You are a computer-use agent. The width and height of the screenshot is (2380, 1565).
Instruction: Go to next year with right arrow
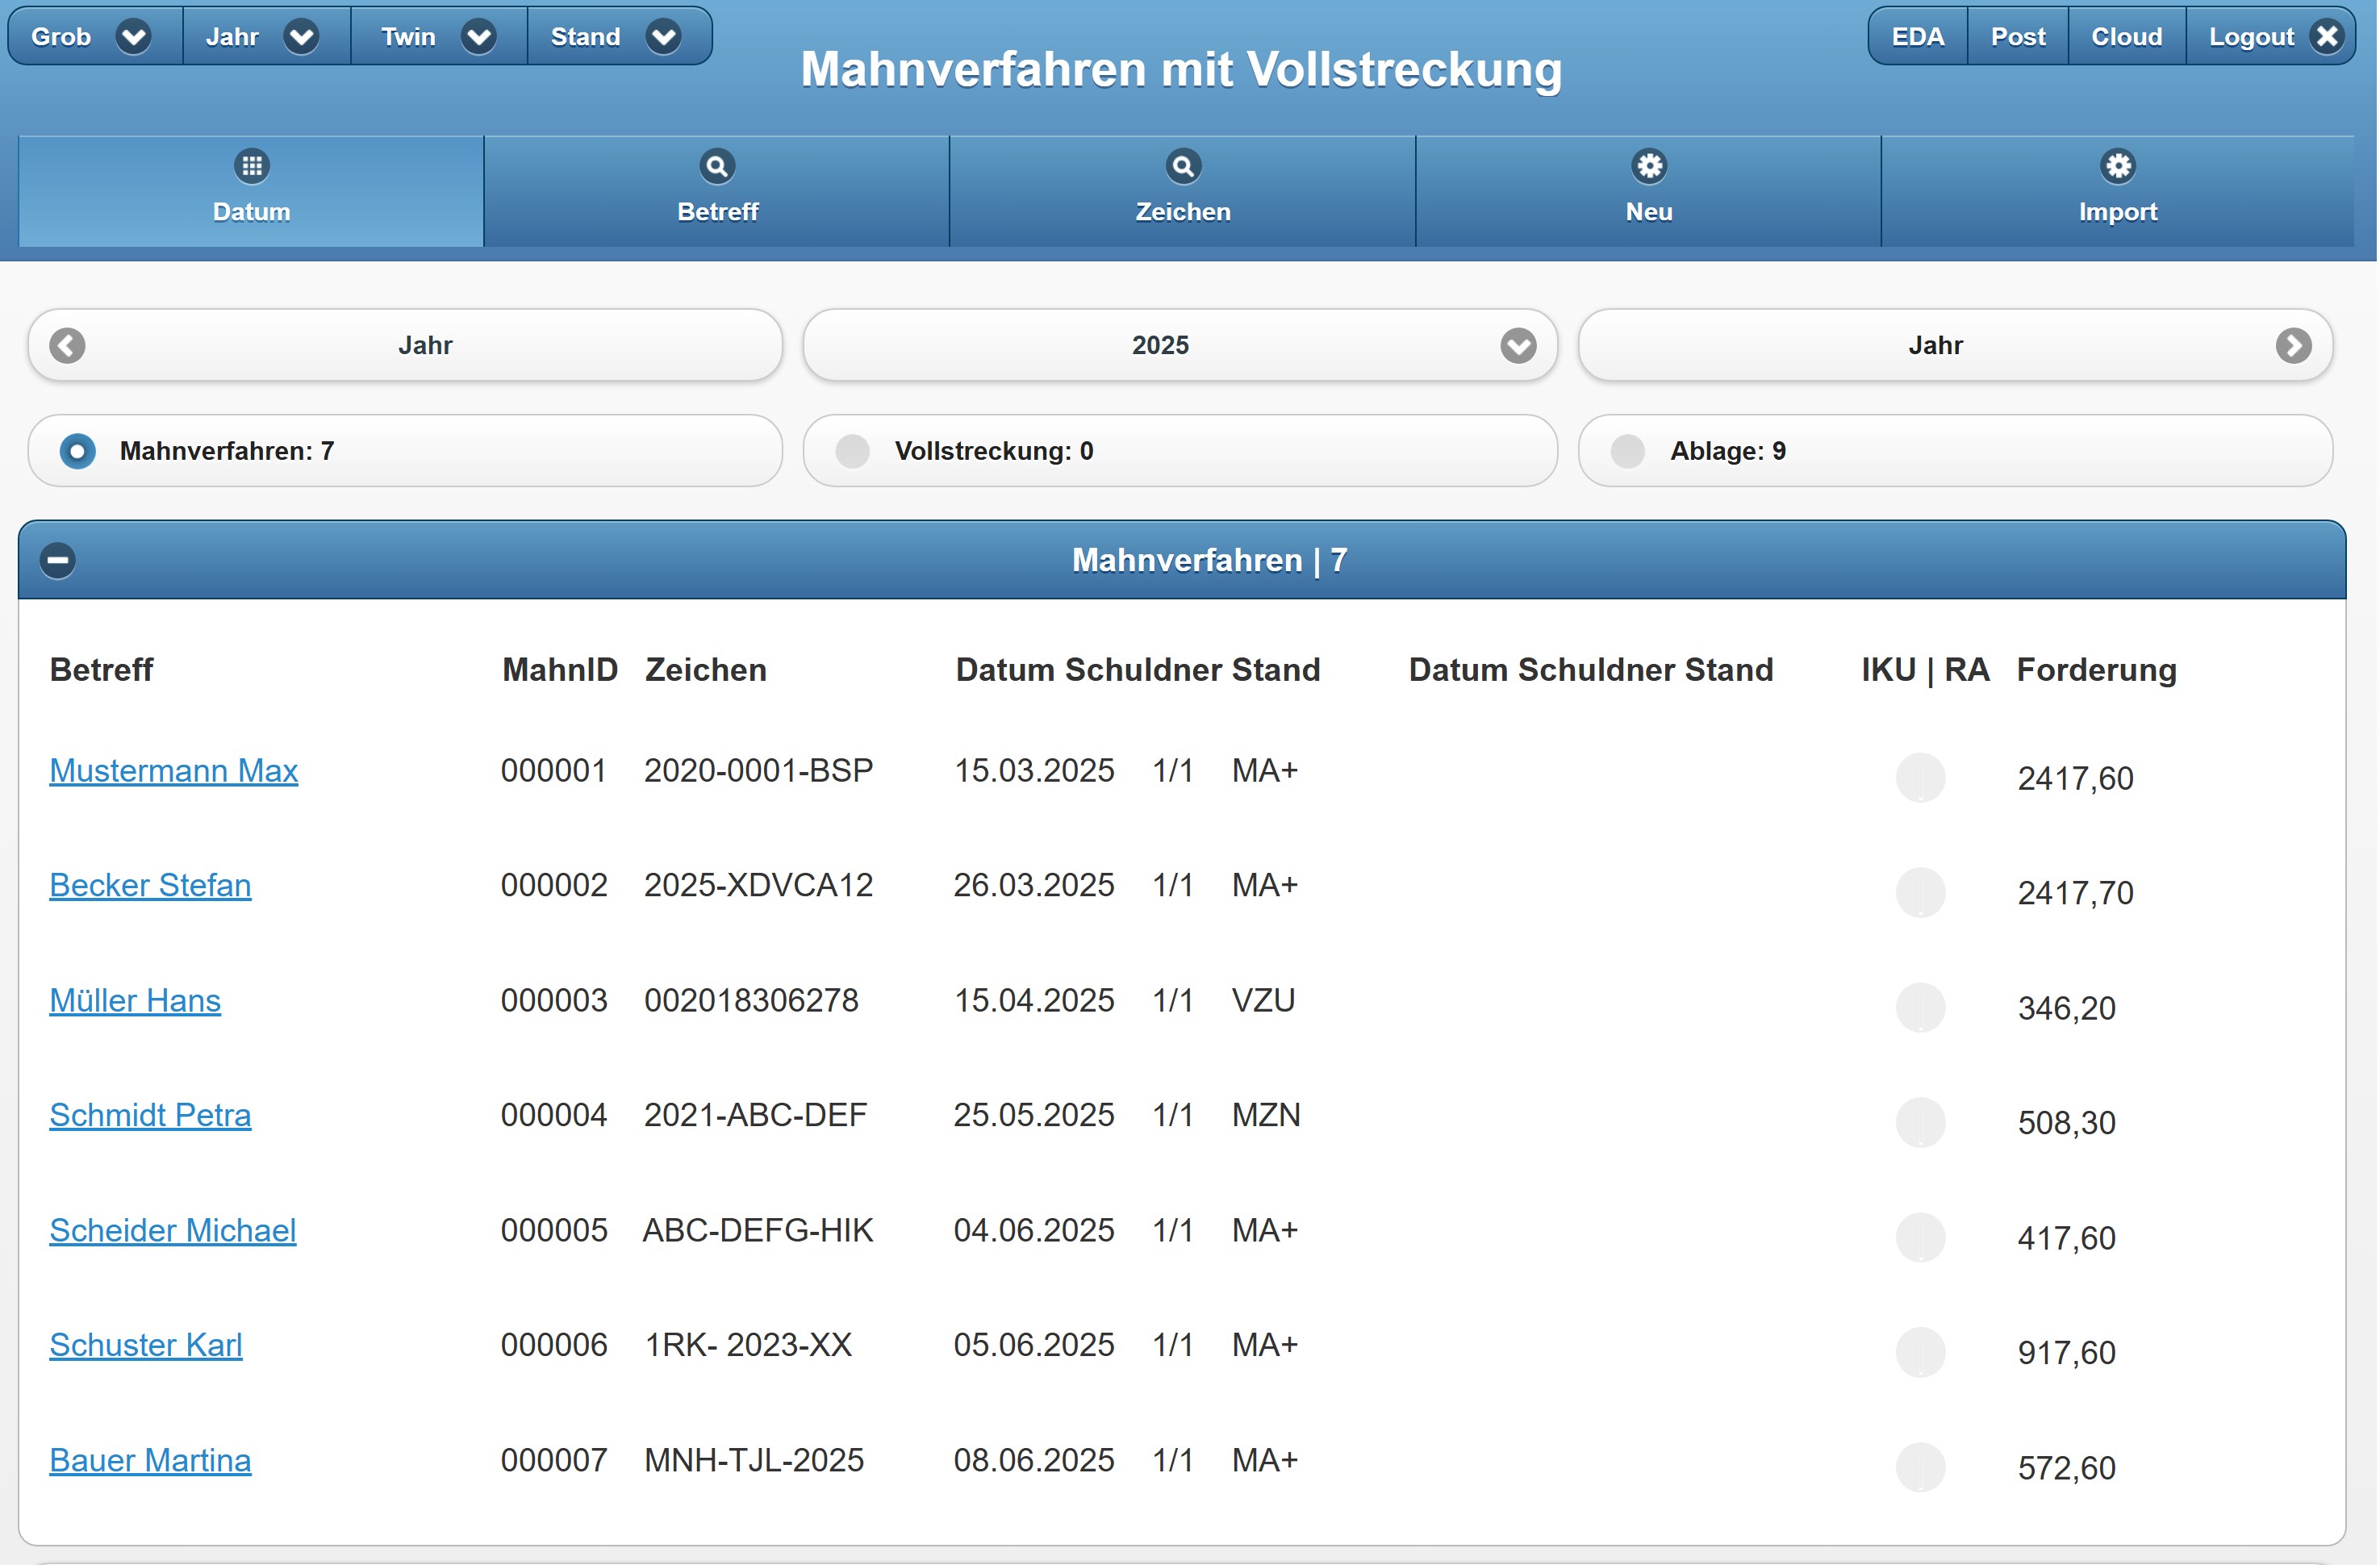tap(2292, 346)
